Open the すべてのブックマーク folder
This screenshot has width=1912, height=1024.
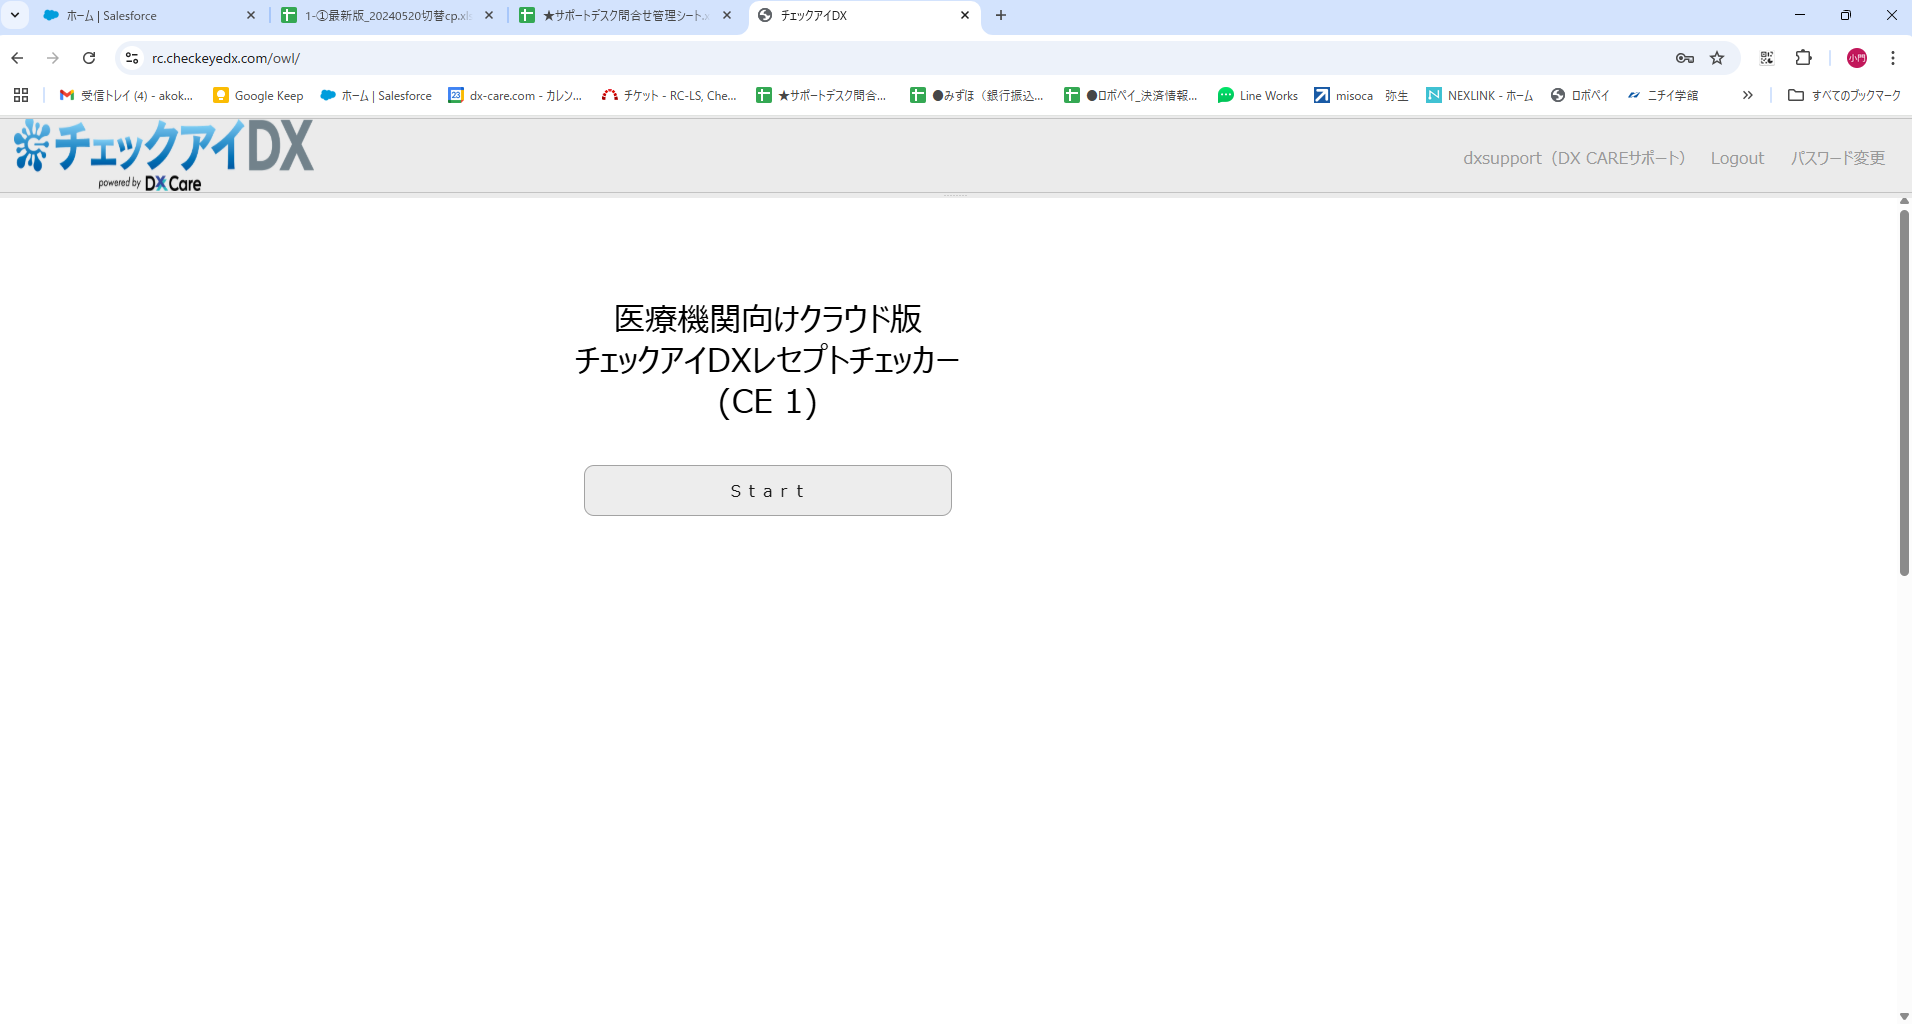[1844, 96]
